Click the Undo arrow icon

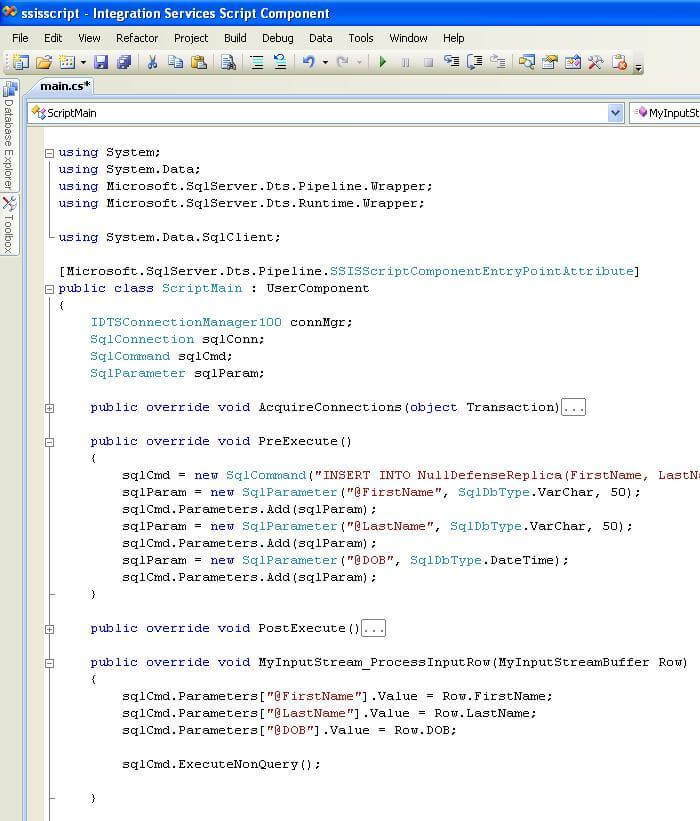coord(308,62)
